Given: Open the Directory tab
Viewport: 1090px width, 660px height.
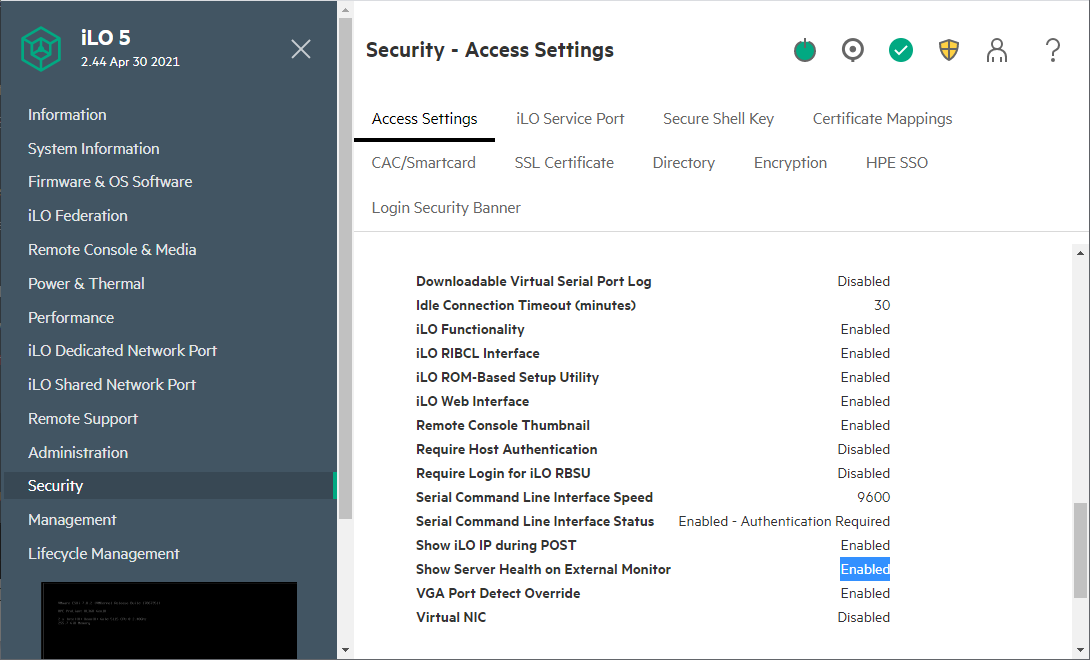Looking at the screenshot, I should click(x=683, y=163).
